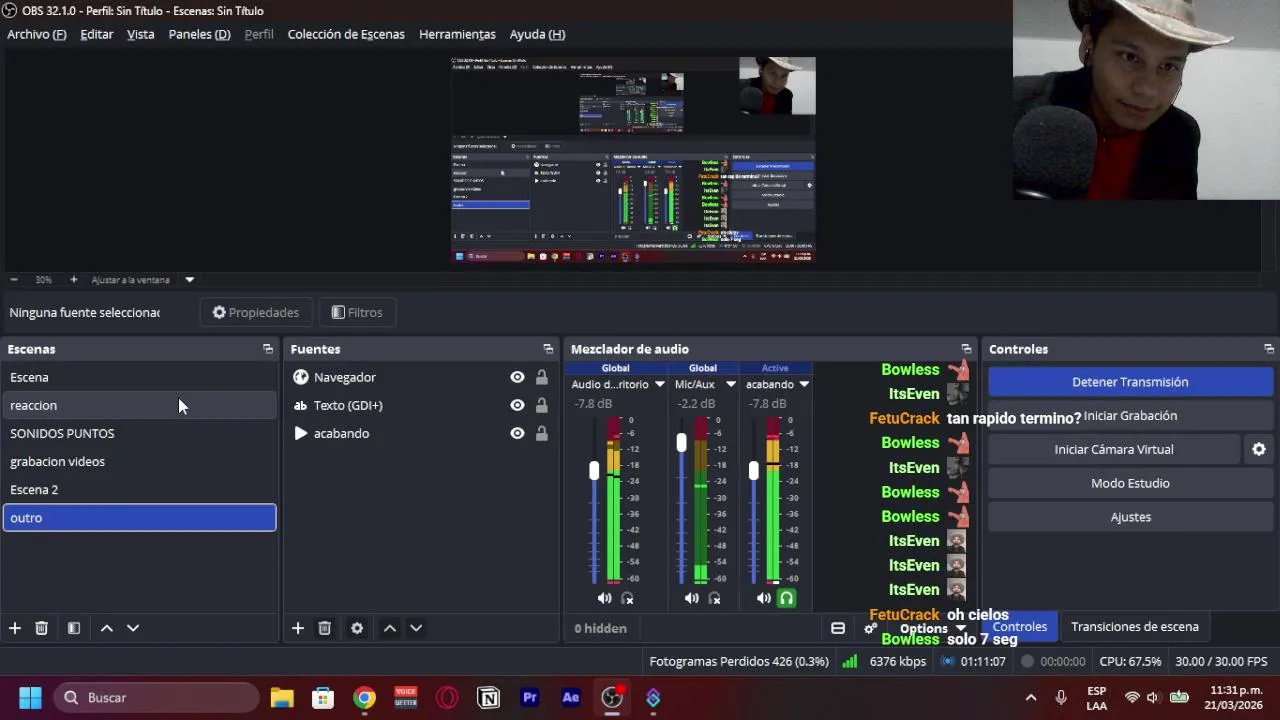Image resolution: width=1280 pixels, height=720 pixels.
Task: Open the Archivo menu
Action: [x=37, y=34]
